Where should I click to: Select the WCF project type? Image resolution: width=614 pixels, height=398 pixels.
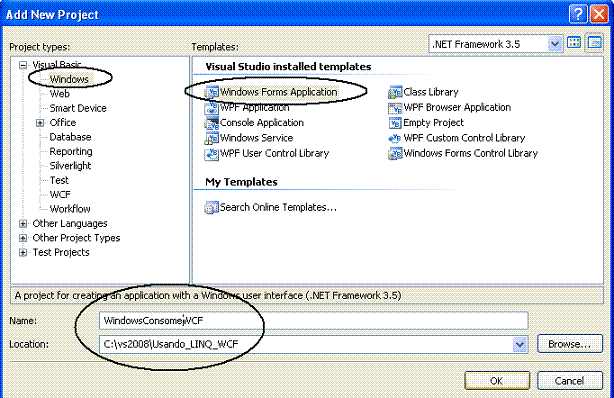[60, 195]
